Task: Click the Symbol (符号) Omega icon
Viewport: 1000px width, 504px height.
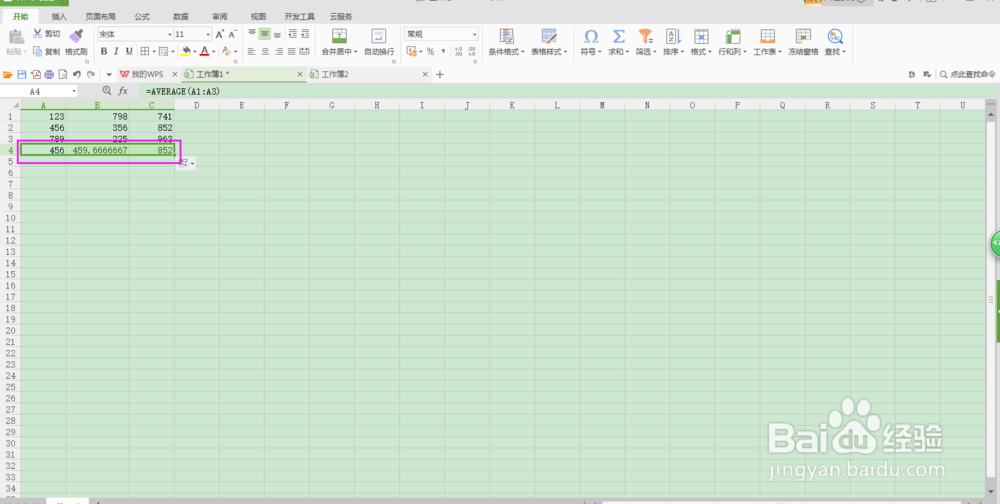Action: coord(591,36)
